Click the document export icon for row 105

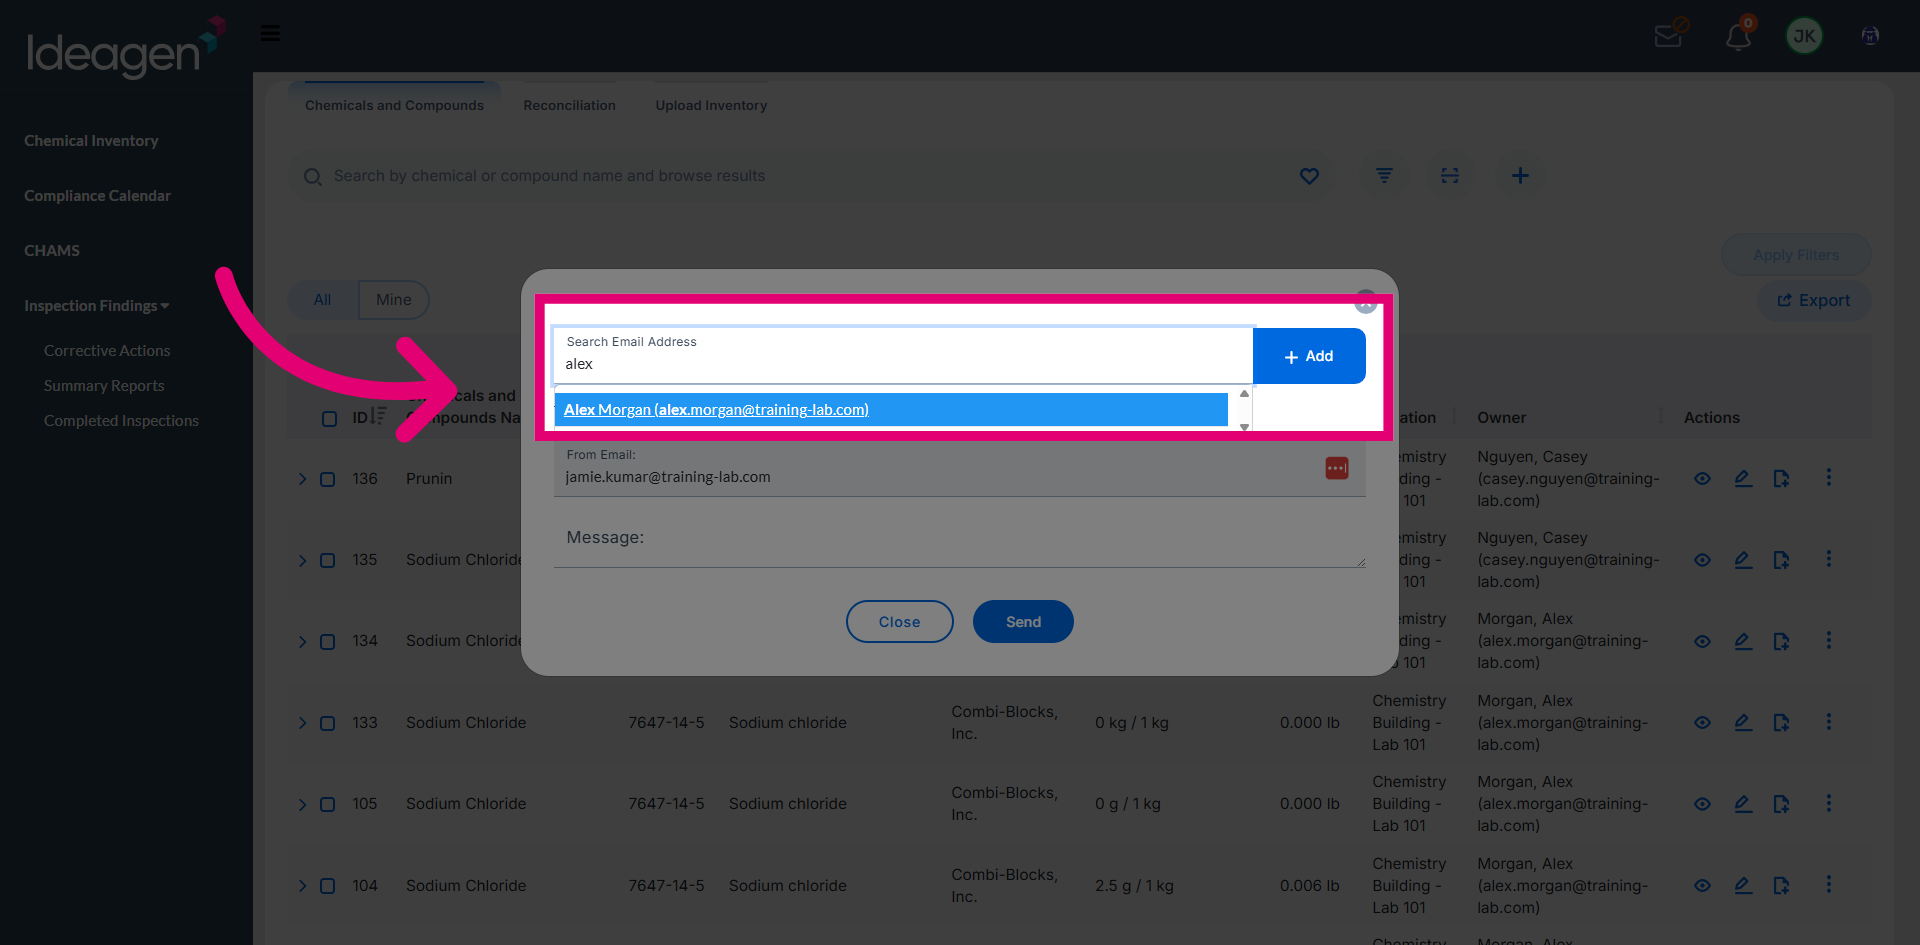click(x=1781, y=804)
